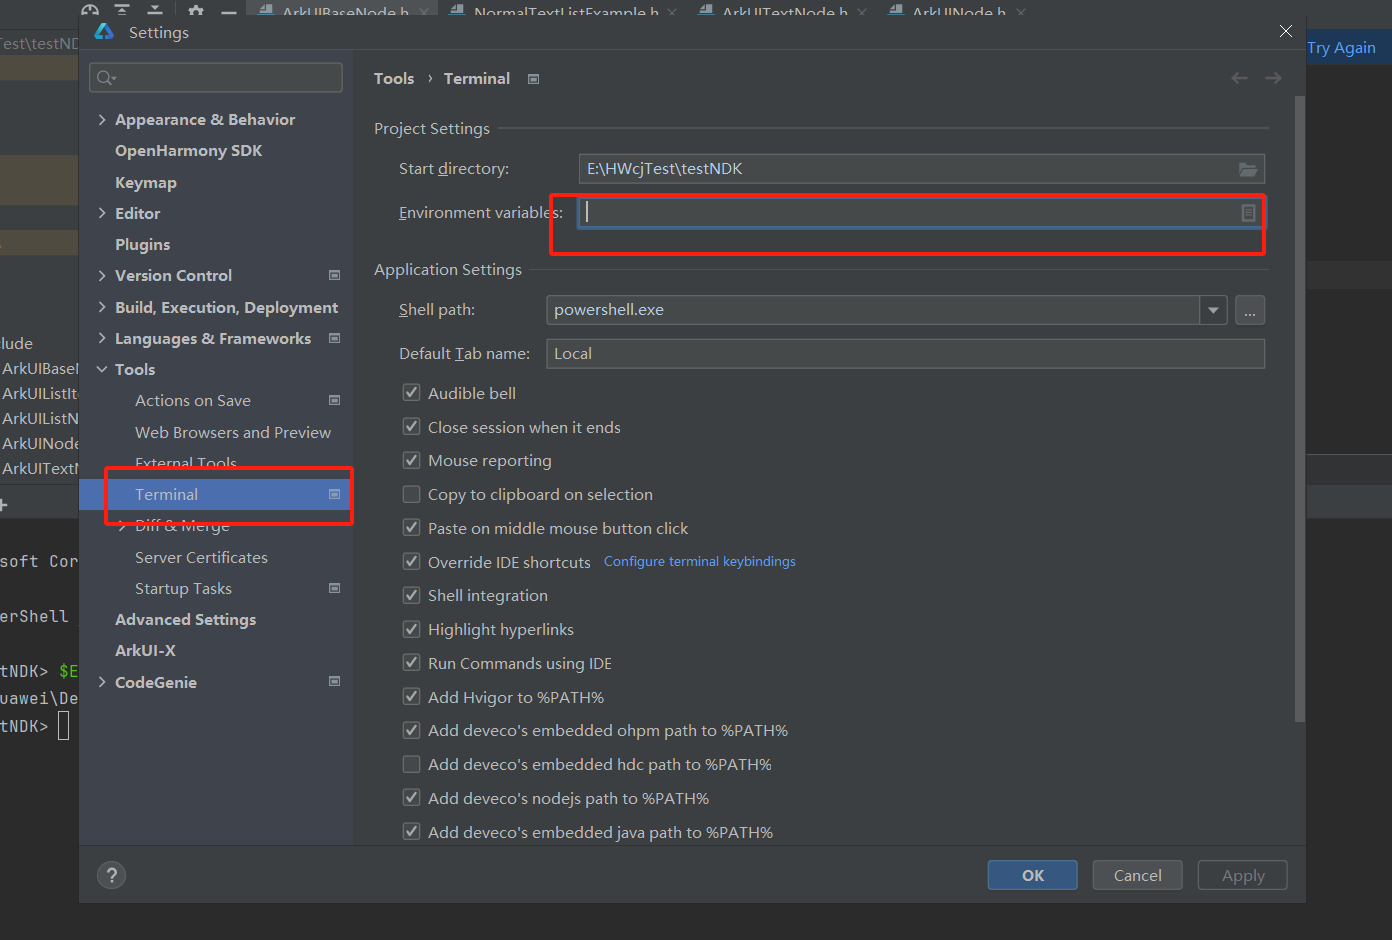Toggle Add deveco's nodejs path checkbox

[x=411, y=797]
